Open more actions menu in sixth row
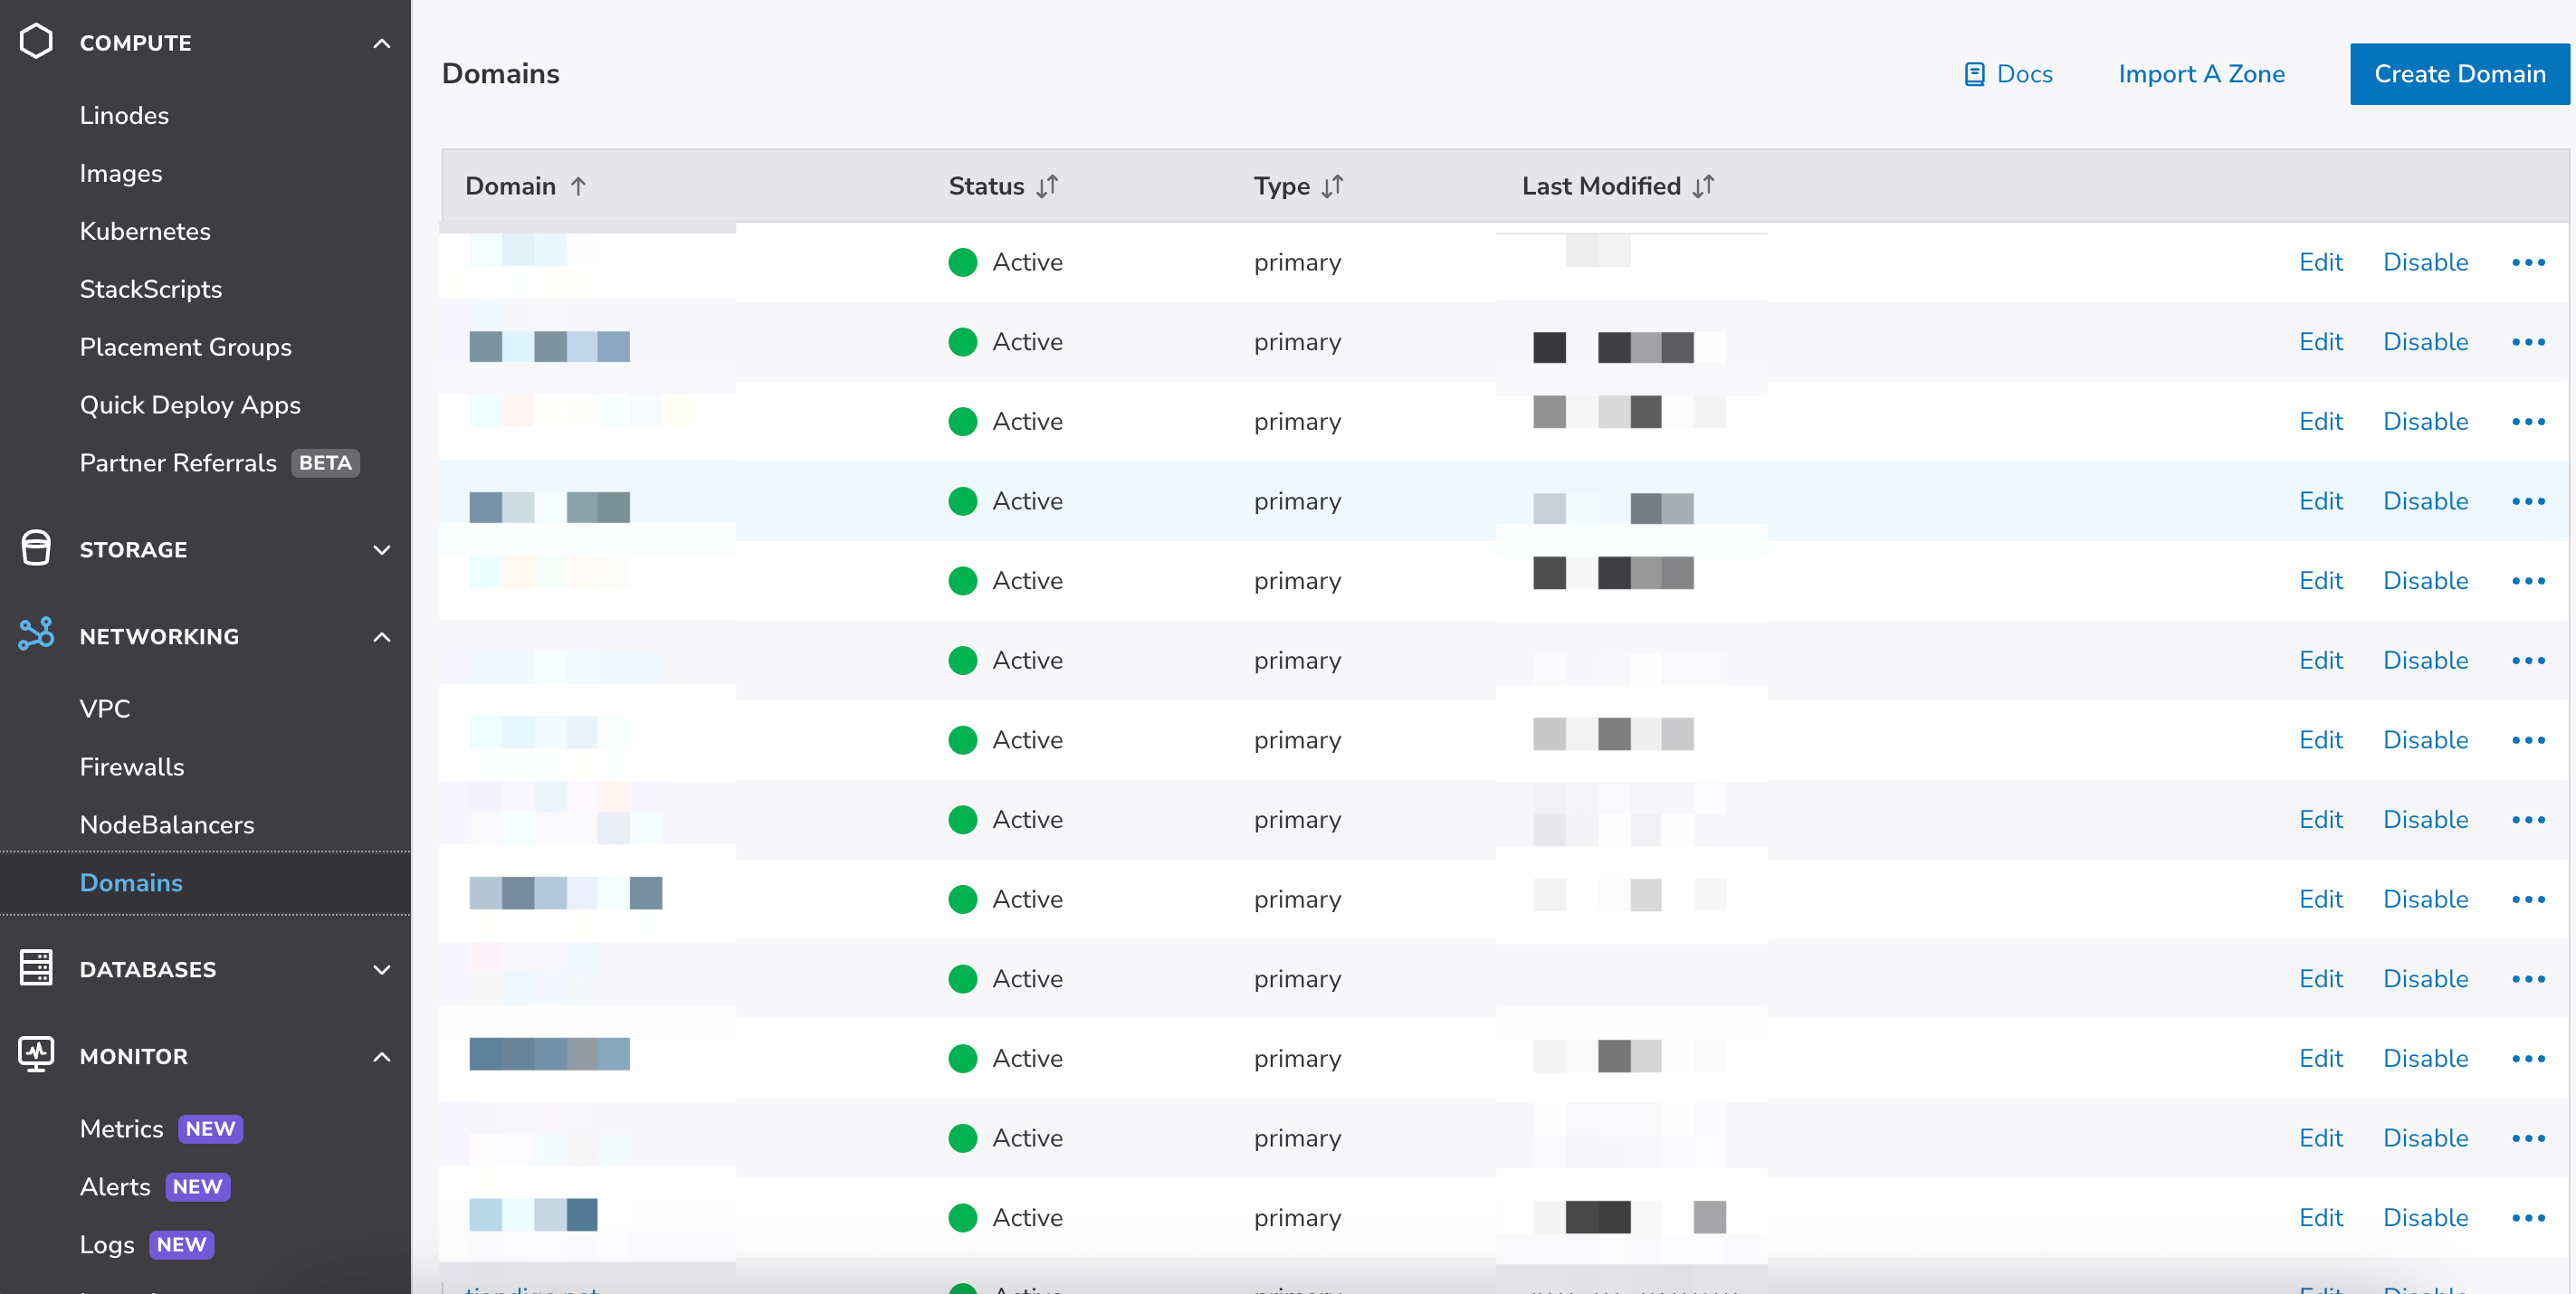This screenshot has width=2576, height=1294. tap(2528, 660)
